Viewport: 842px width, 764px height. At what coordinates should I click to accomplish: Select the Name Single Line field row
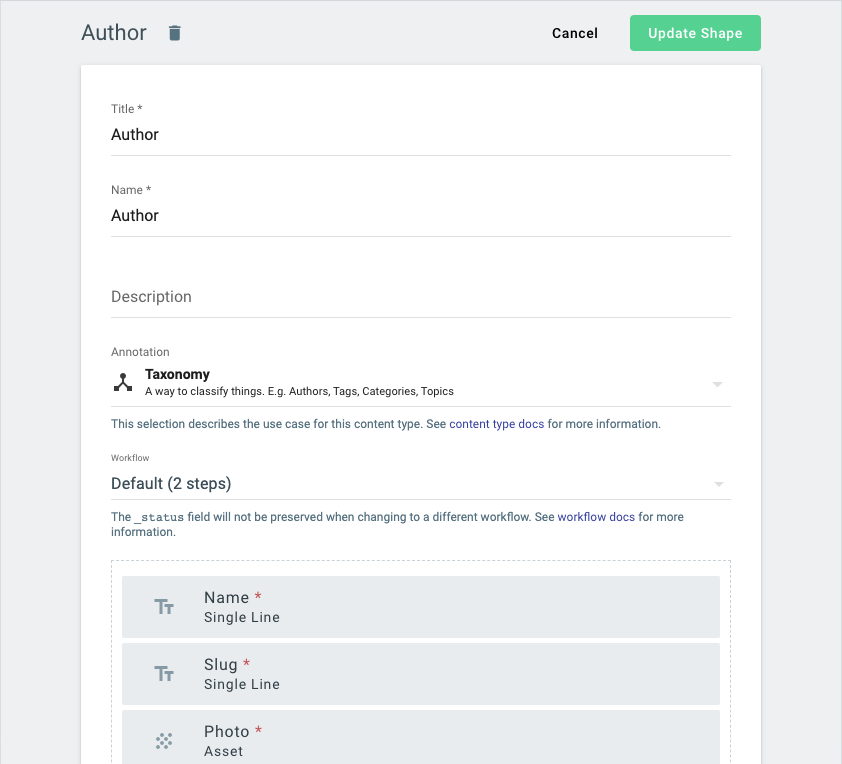[x=420, y=607]
